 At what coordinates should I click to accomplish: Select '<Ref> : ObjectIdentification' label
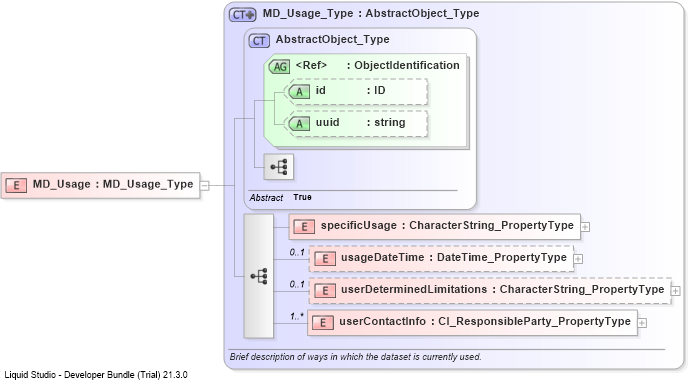point(377,65)
